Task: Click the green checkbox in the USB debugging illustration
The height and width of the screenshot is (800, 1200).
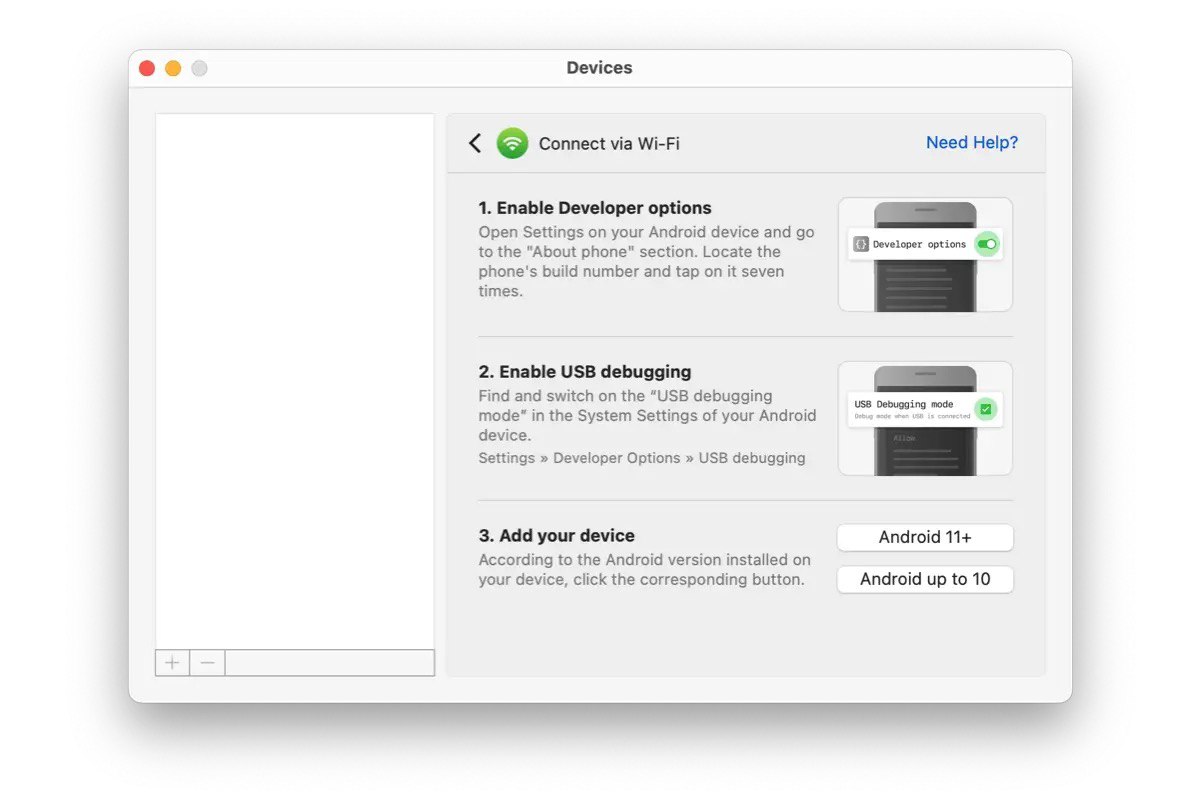Action: 986,408
